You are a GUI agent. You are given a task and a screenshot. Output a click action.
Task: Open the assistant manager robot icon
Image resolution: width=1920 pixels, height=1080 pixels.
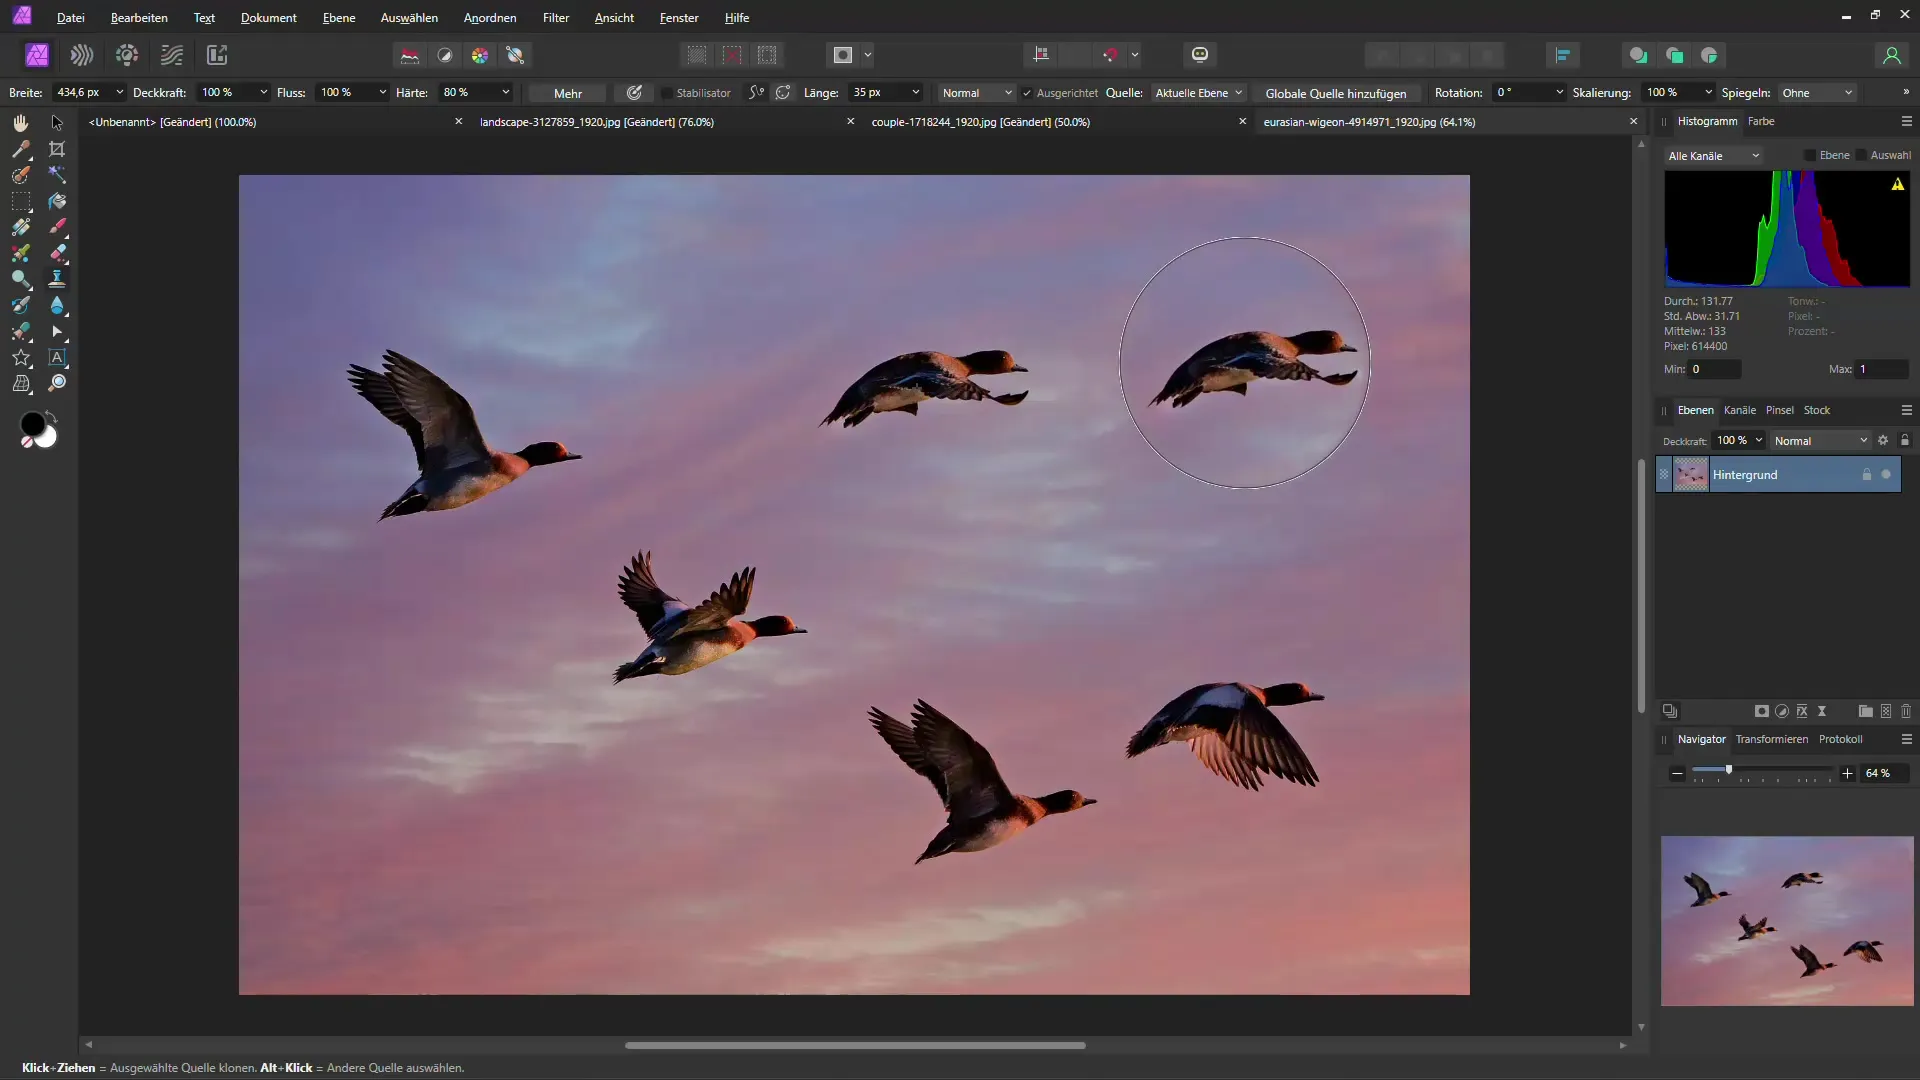pos(1200,54)
